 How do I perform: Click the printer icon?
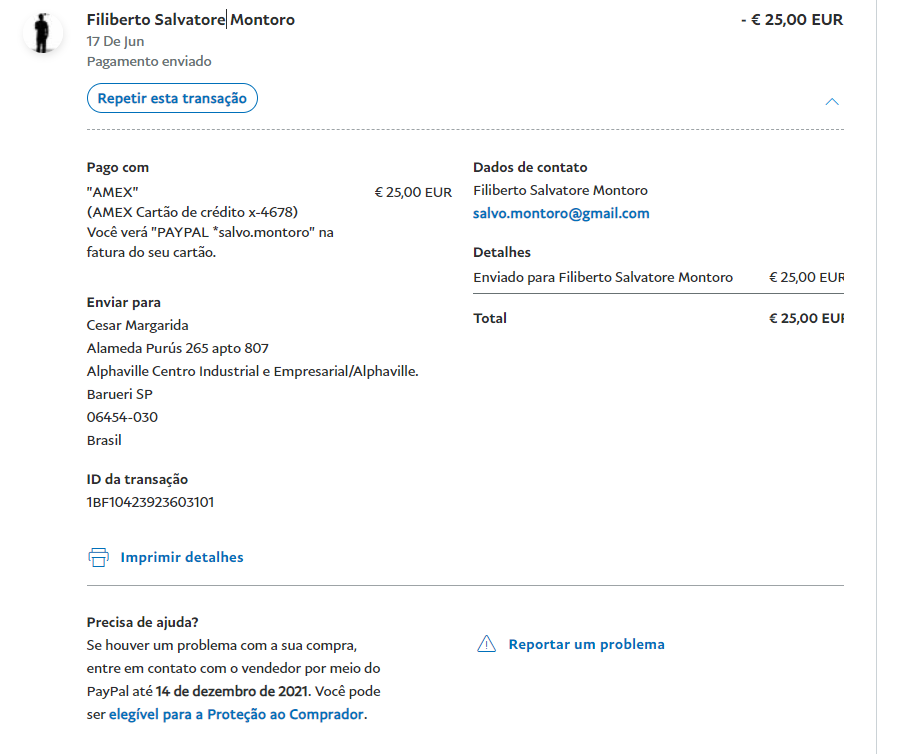pos(98,557)
